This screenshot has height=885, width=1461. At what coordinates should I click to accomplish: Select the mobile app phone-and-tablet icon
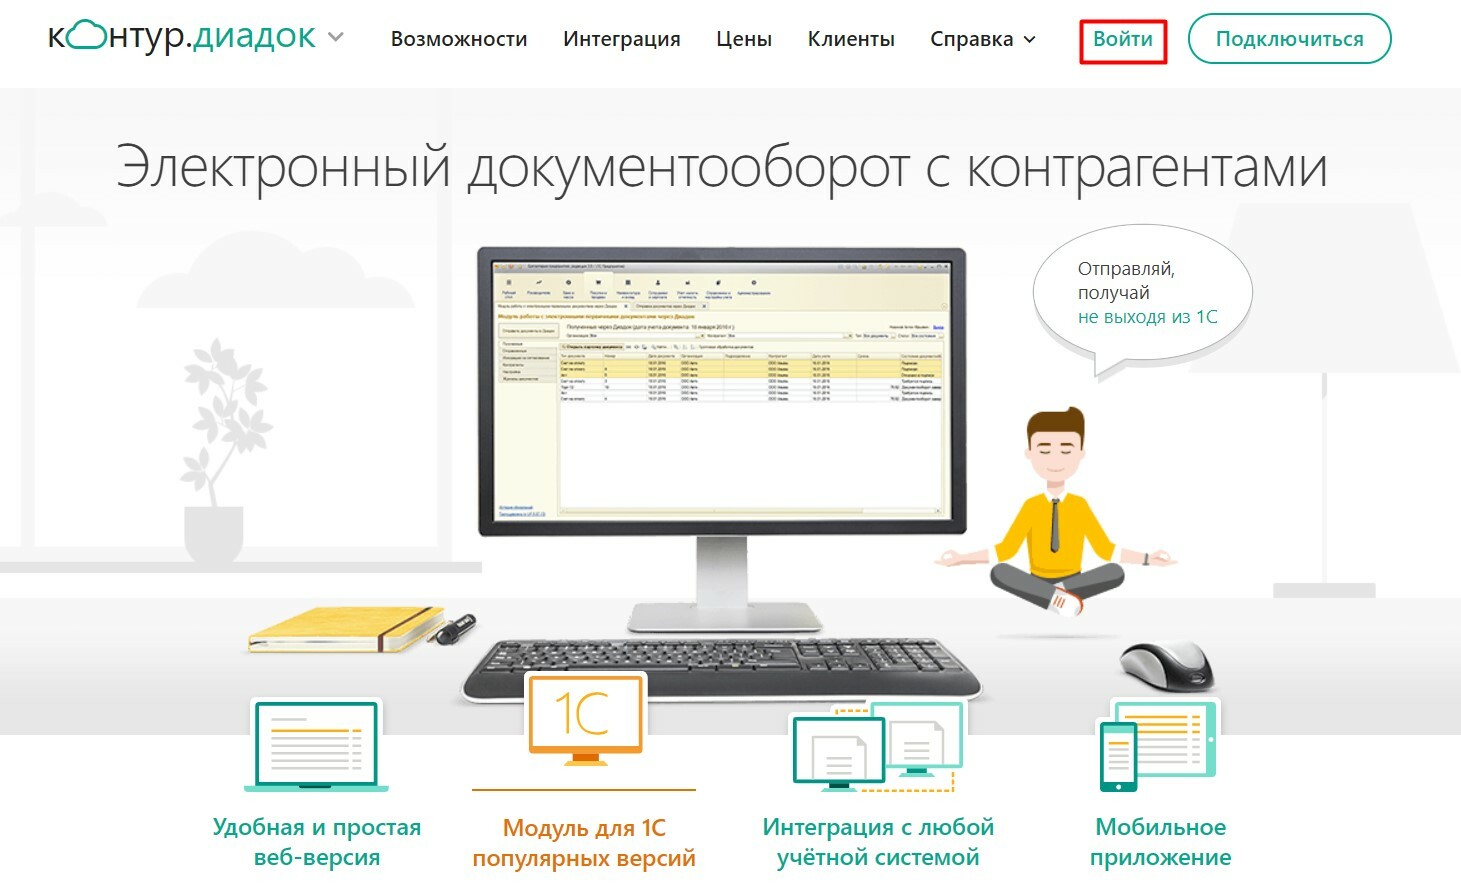(1157, 746)
